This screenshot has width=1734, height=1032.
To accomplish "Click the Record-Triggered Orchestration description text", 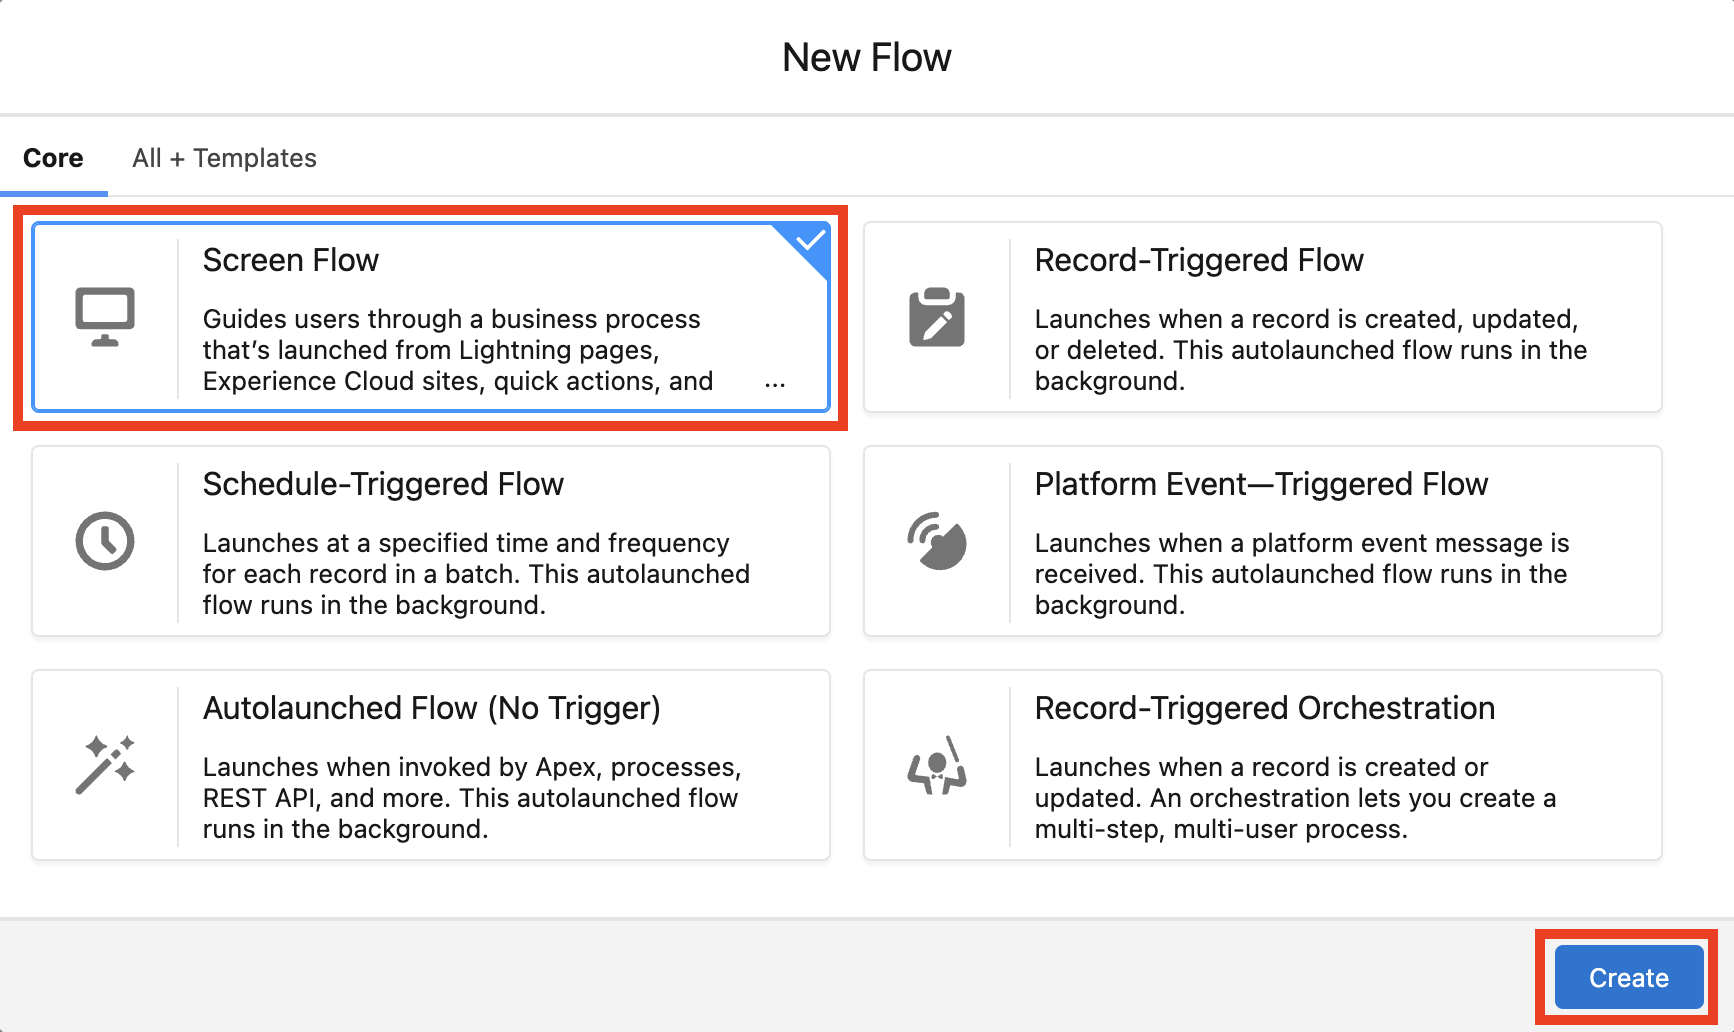I will click(1295, 798).
